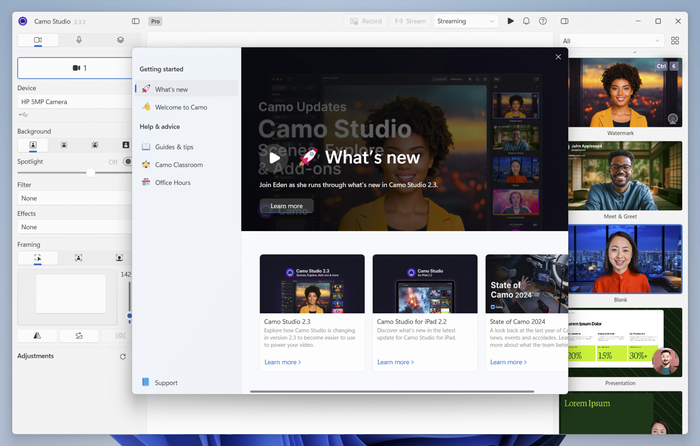
Task: Reset adjustments with the refresh icon
Action: coord(122,356)
